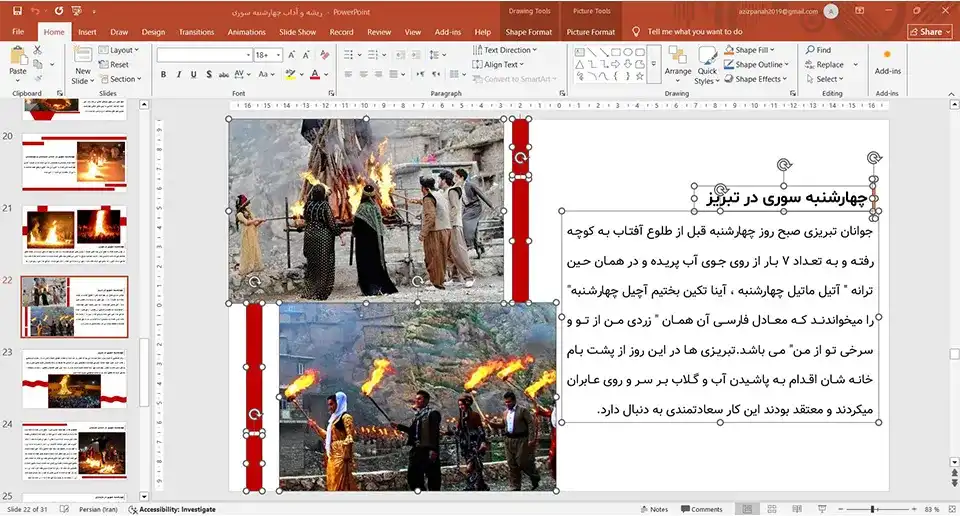This screenshot has height=516, width=960.
Task: Apply text shadow with the S icon
Action: [x=209, y=75]
